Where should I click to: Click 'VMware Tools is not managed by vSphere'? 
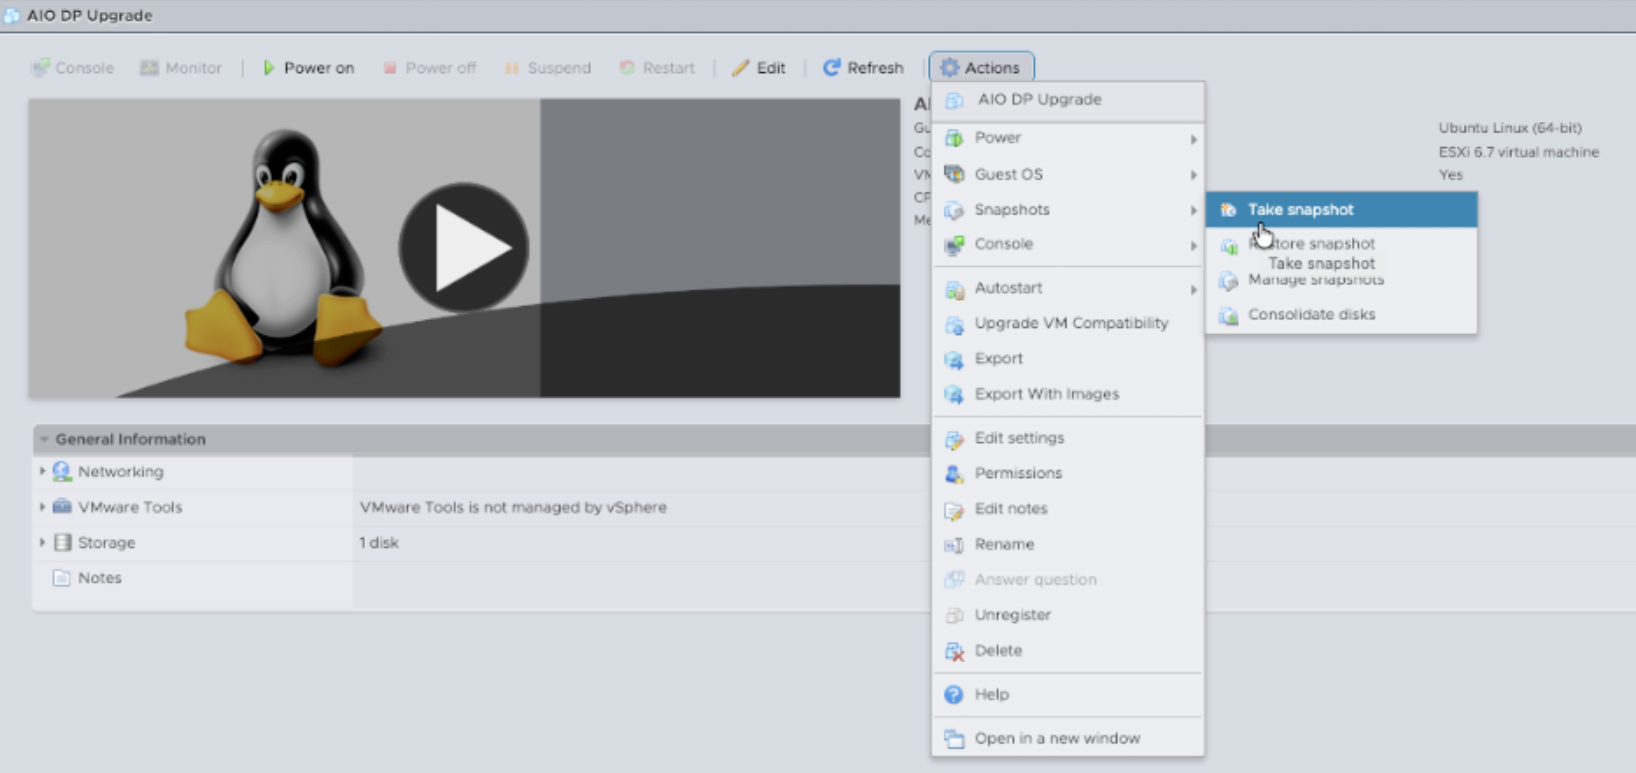(513, 507)
